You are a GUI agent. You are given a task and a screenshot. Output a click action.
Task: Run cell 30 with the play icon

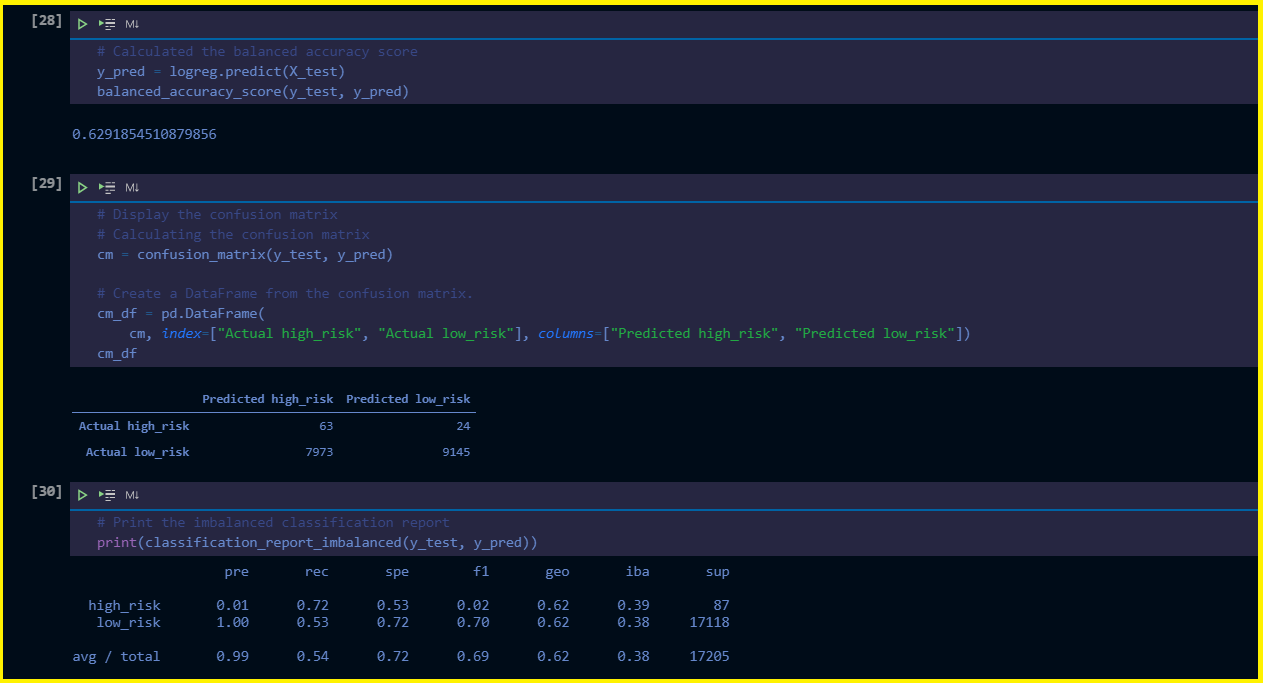83,495
